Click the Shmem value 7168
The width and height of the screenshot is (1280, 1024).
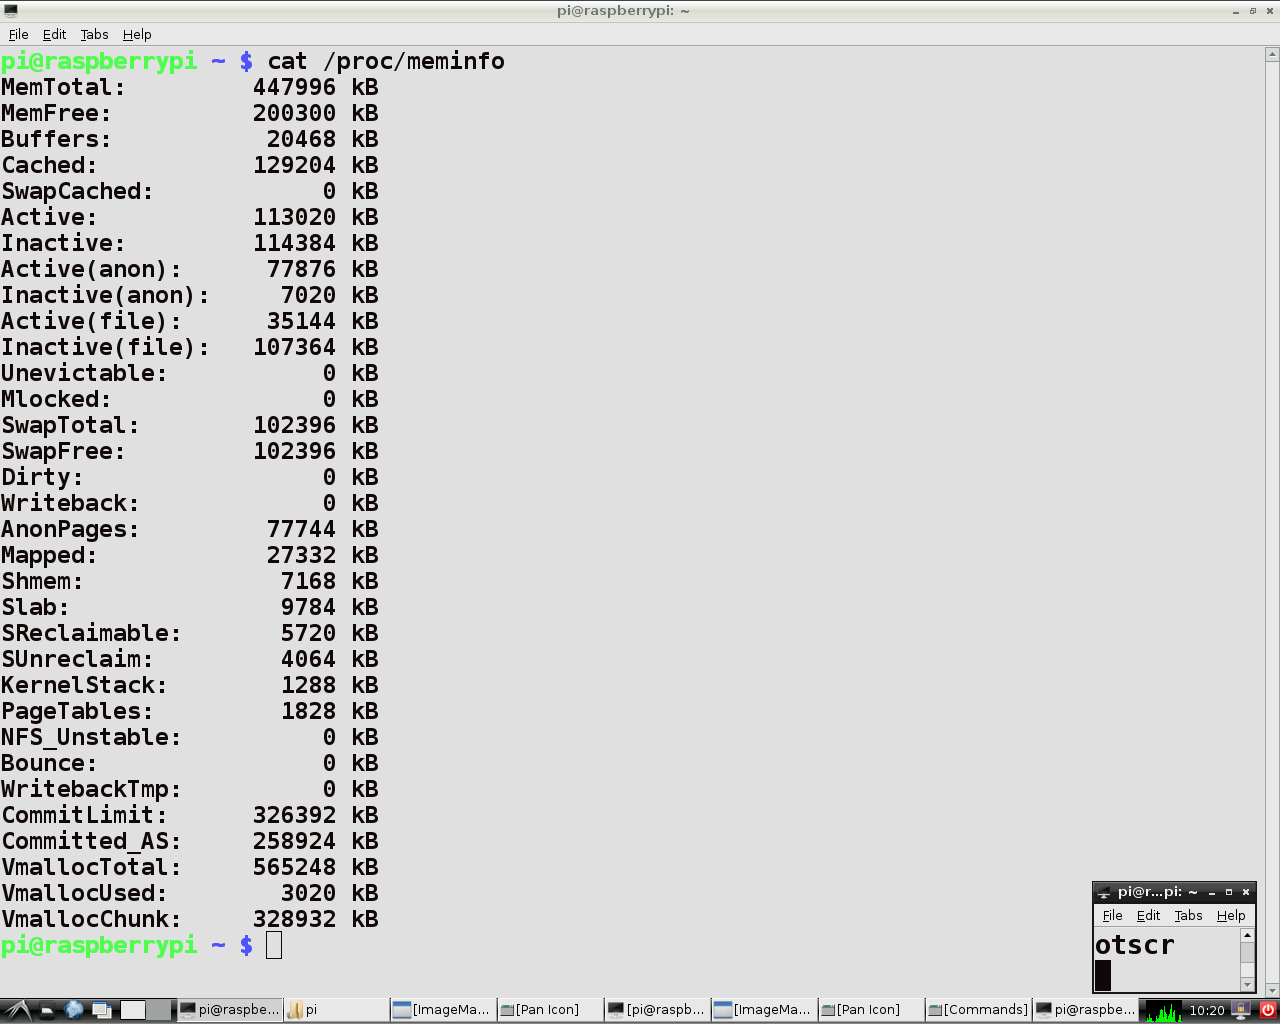[x=309, y=581]
